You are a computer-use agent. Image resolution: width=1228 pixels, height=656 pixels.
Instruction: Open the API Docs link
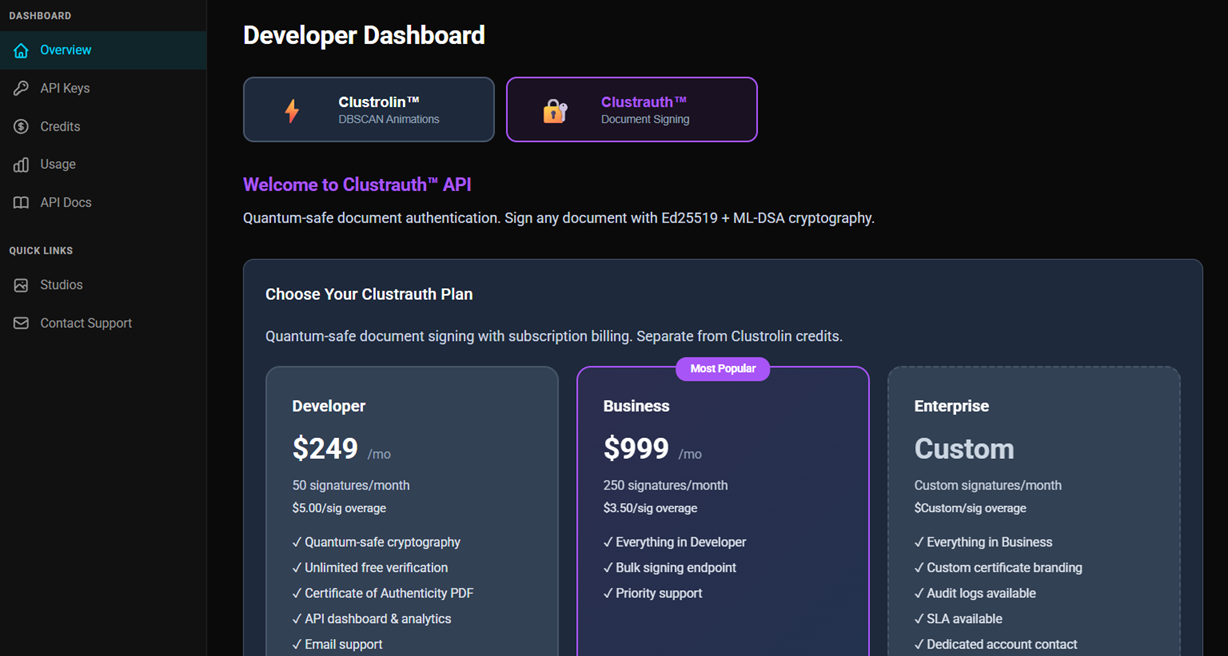(66, 202)
